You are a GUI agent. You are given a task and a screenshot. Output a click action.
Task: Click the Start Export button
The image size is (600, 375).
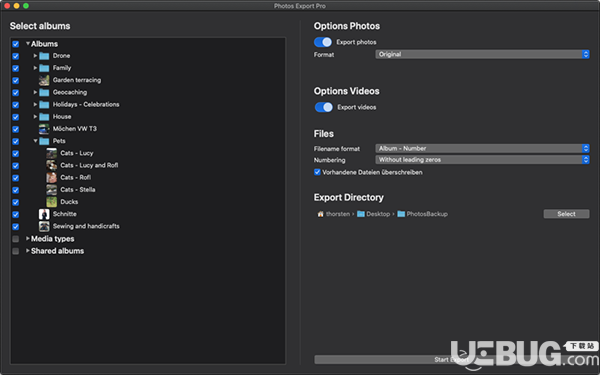point(452,360)
